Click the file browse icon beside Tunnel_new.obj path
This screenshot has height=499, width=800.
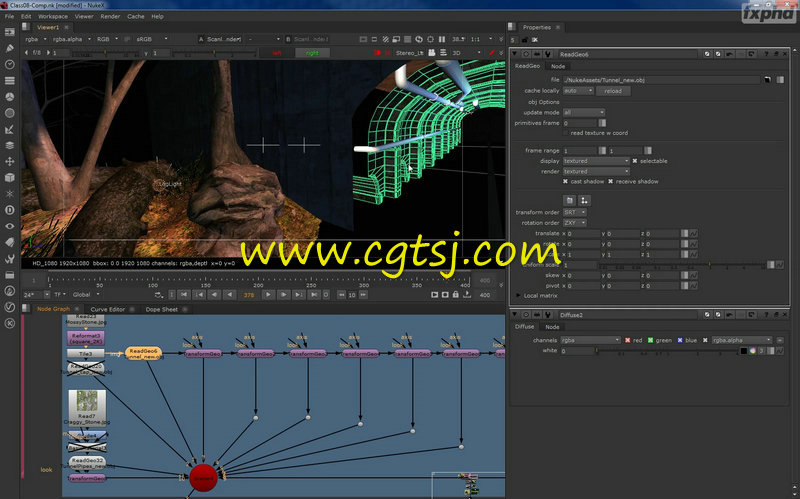[x=767, y=80]
